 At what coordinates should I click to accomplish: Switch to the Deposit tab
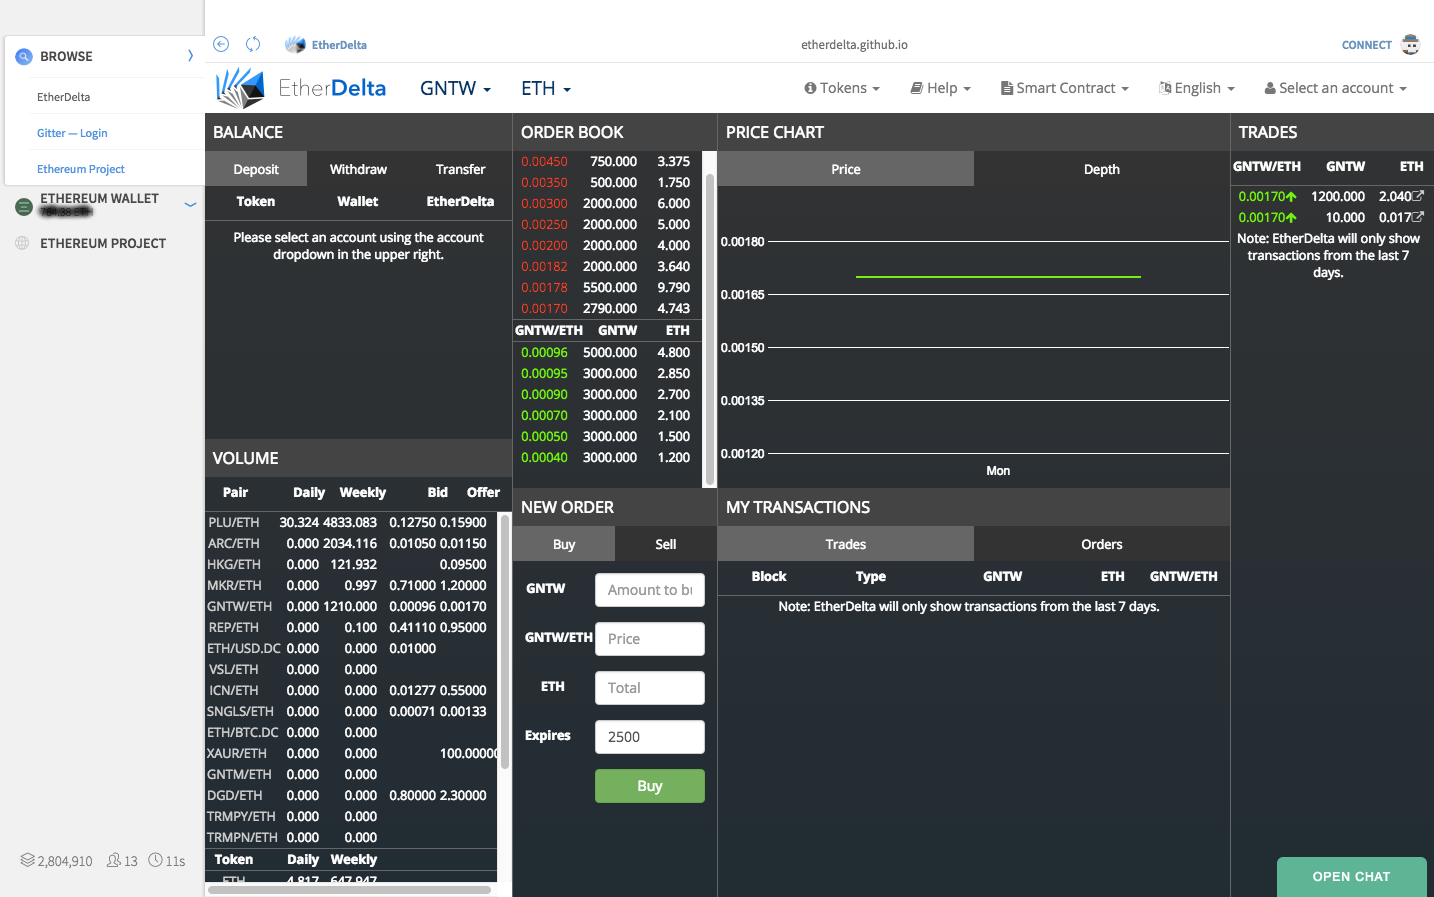[x=256, y=169]
